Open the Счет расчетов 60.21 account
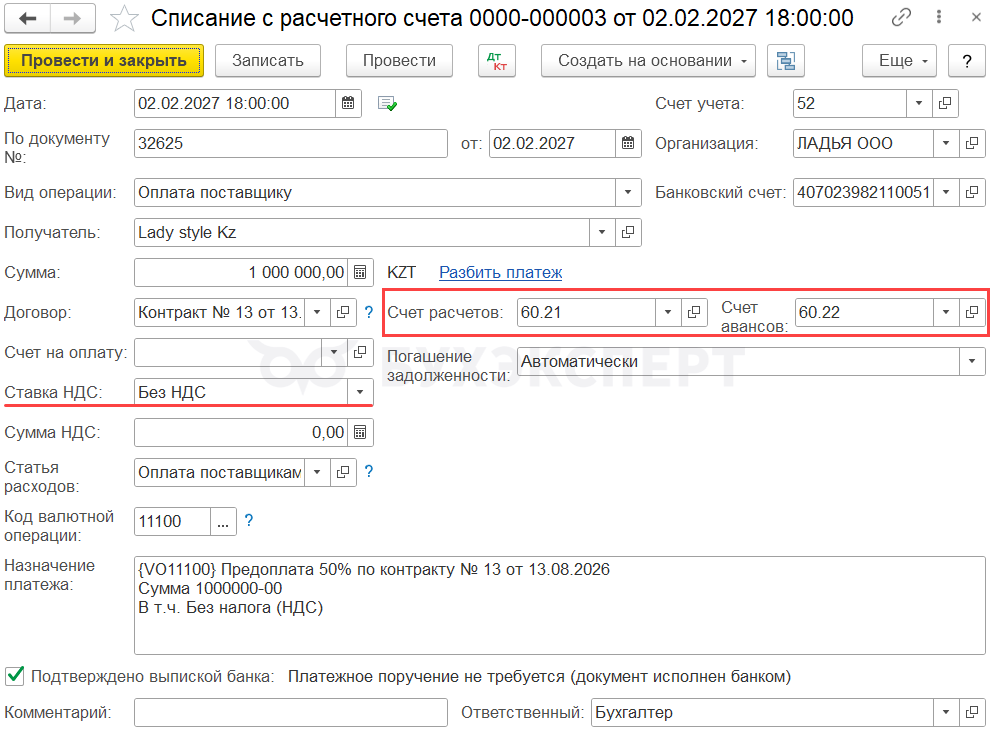The image size is (993, 736). 694,312
